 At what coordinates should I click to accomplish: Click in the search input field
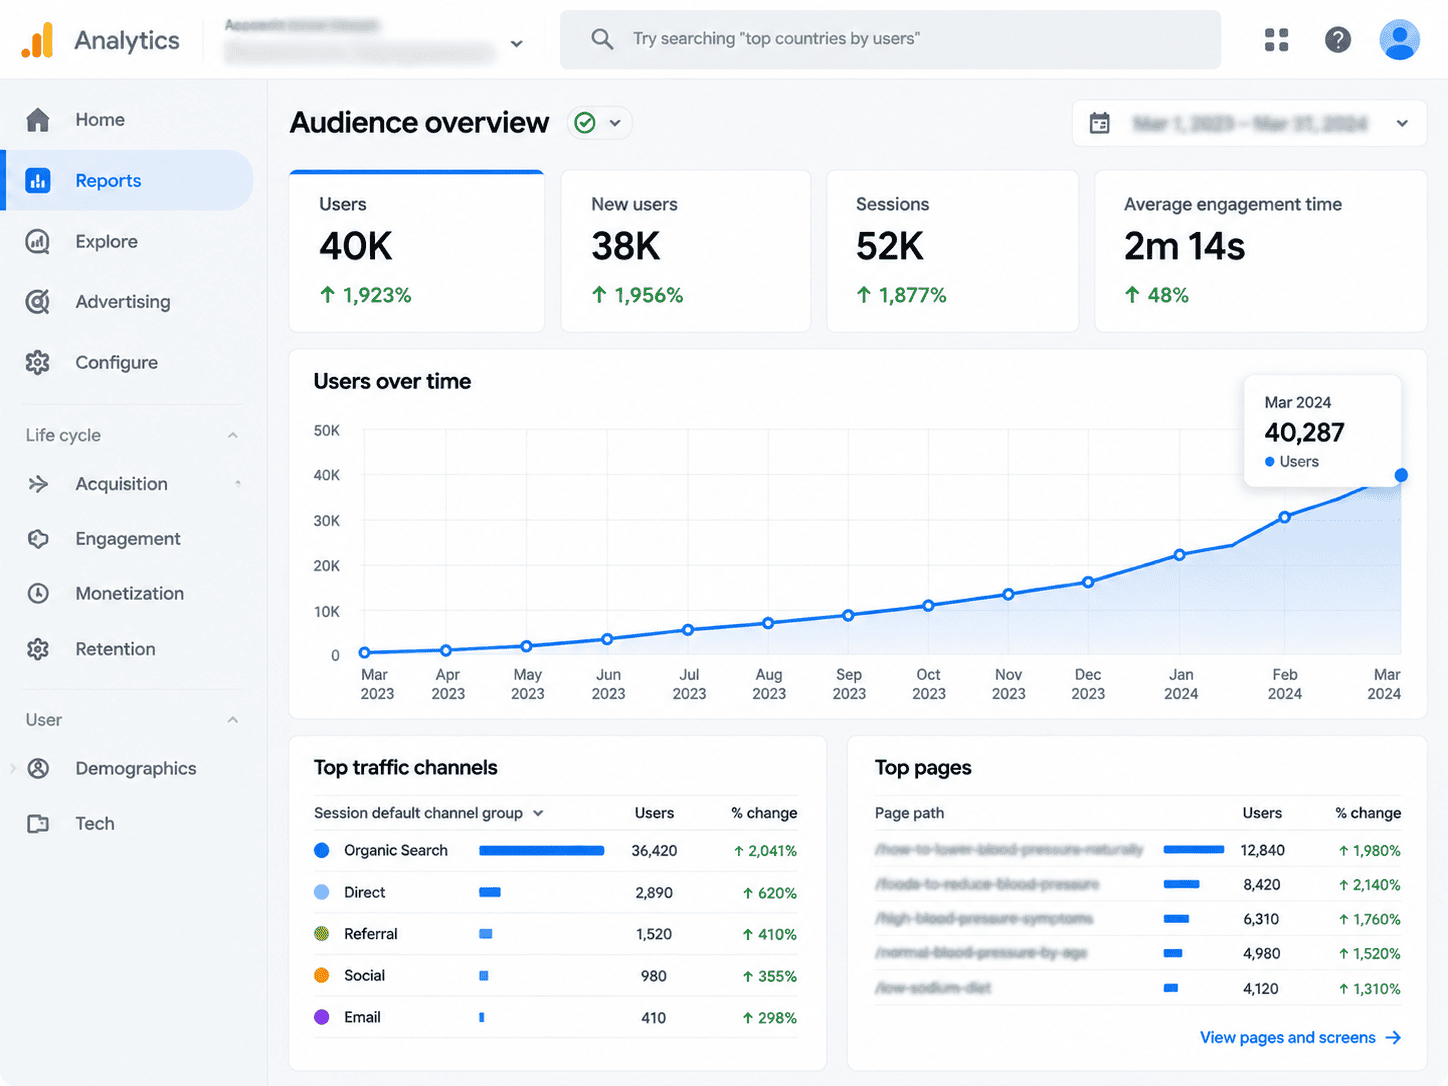click(x=890, y=39)
